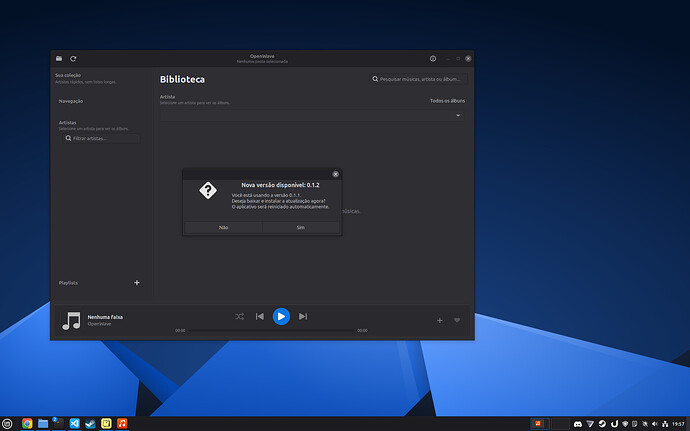
Task: Add a new playlist with the plus icon
Action: click(x=137, y=283)
